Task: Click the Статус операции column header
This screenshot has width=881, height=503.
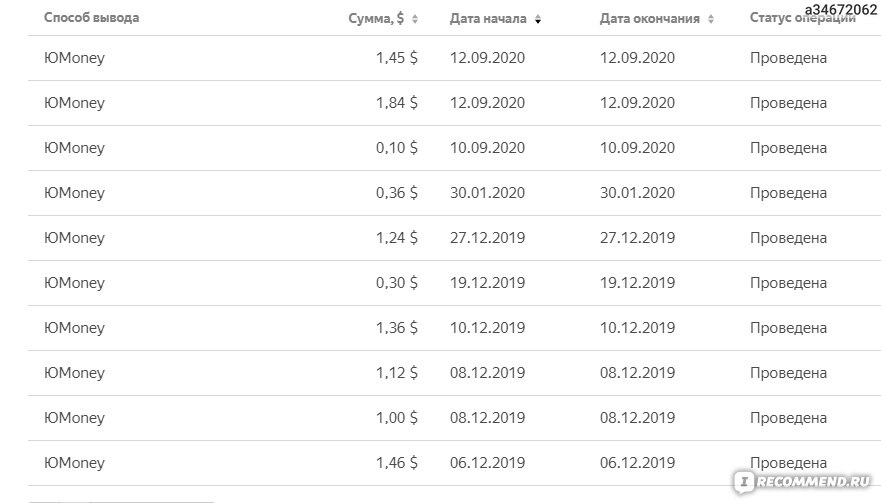Action: 802,18
